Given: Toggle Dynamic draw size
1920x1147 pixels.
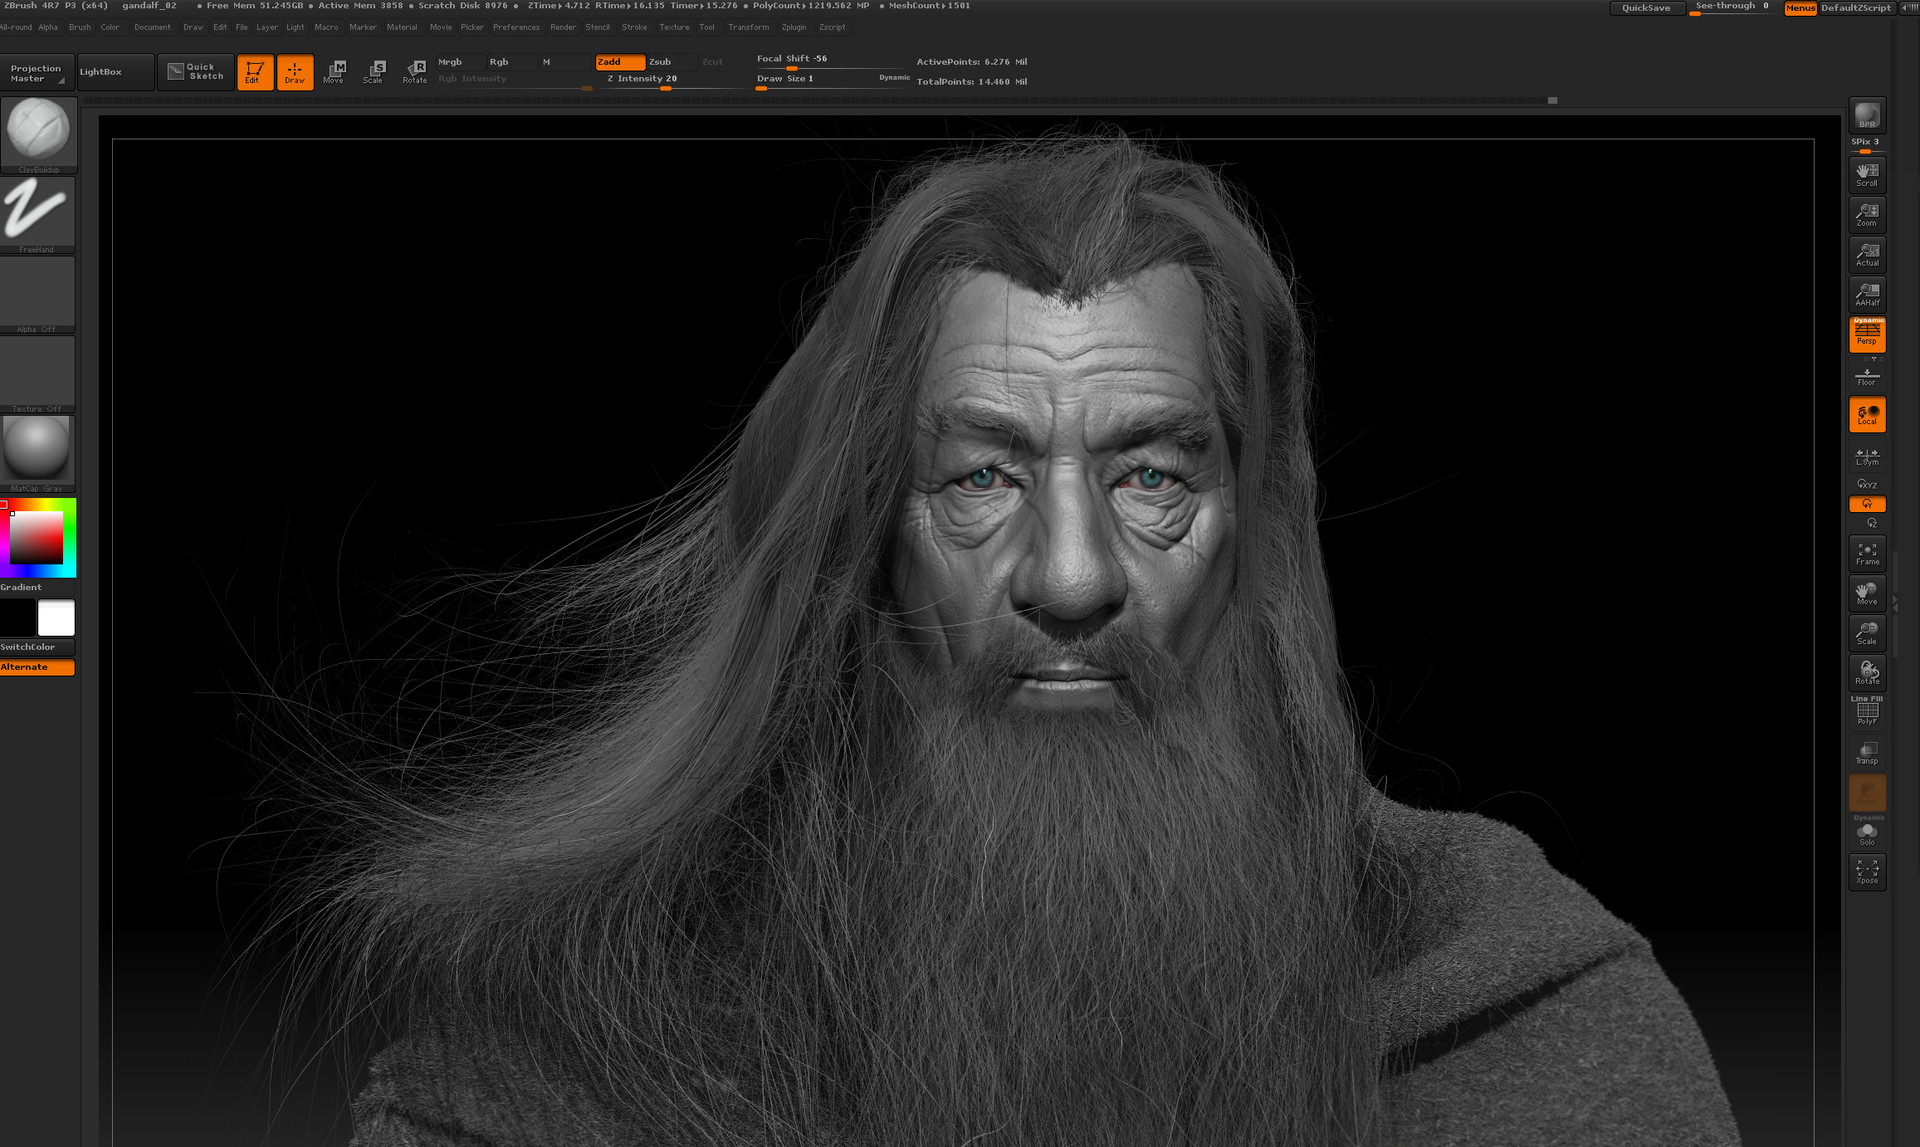Looking at the screenshot, I should (x=894, y=78).
